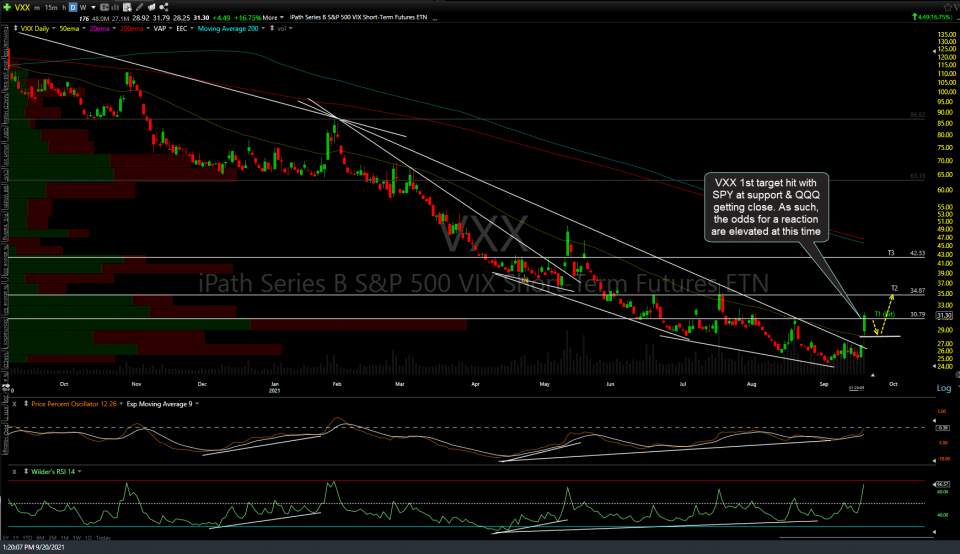Click the small triangle marker below latest candle

click(x=872, y=375)
